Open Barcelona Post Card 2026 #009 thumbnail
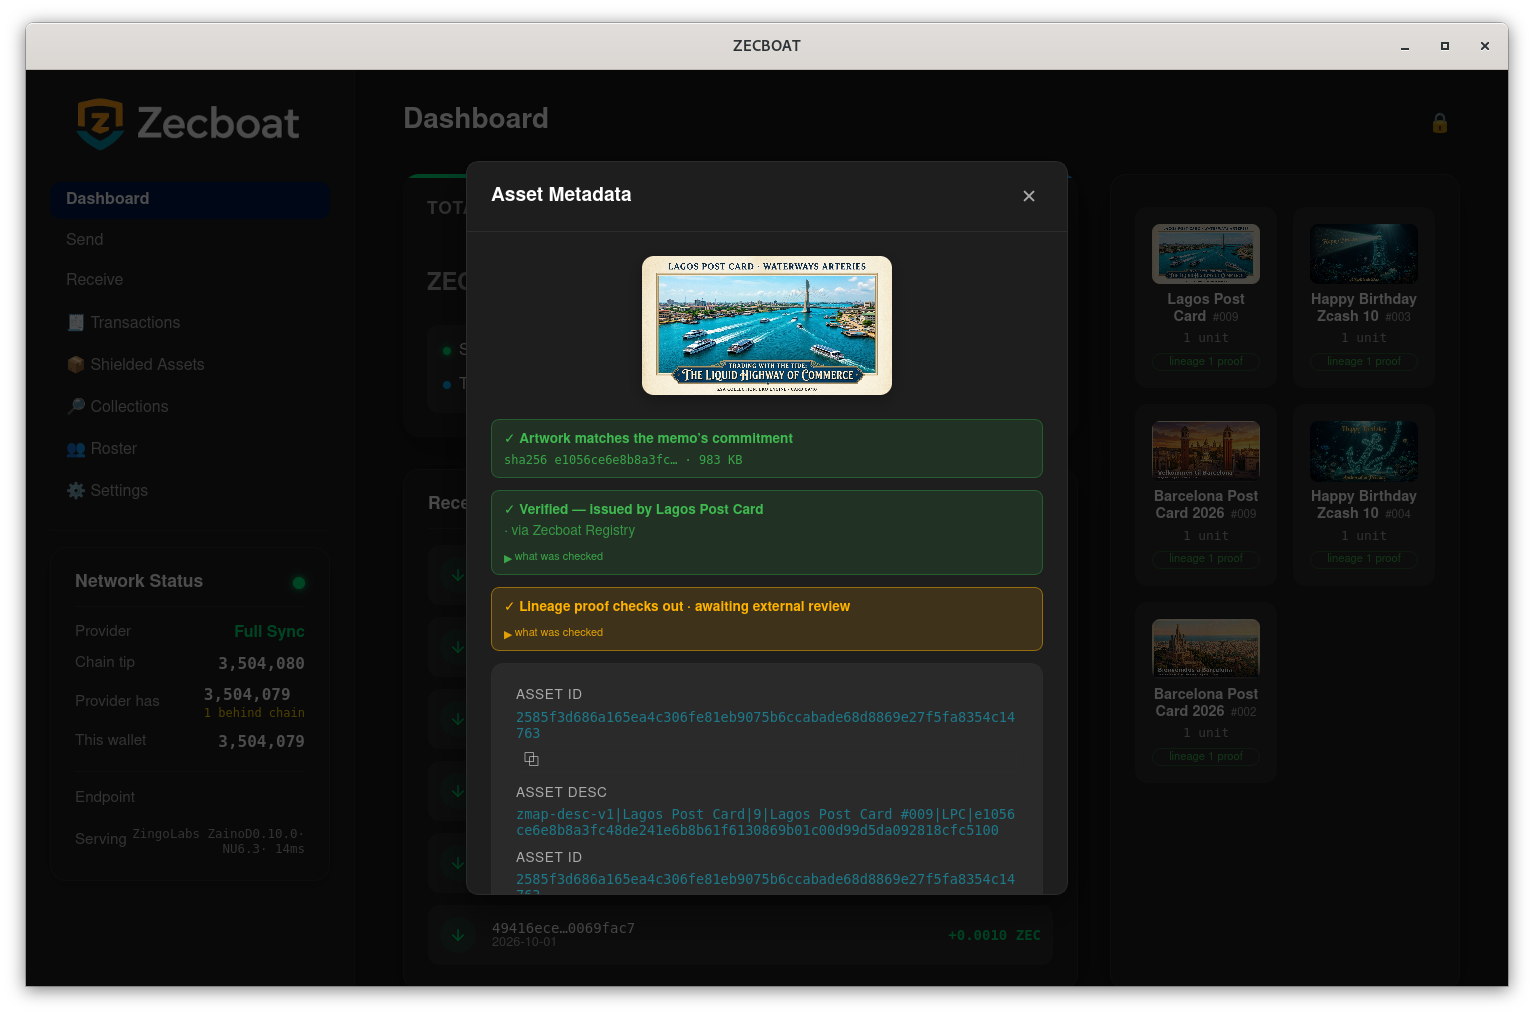The height and width of the screenshot is (1015, 1534). click(x=1206, y=451)
